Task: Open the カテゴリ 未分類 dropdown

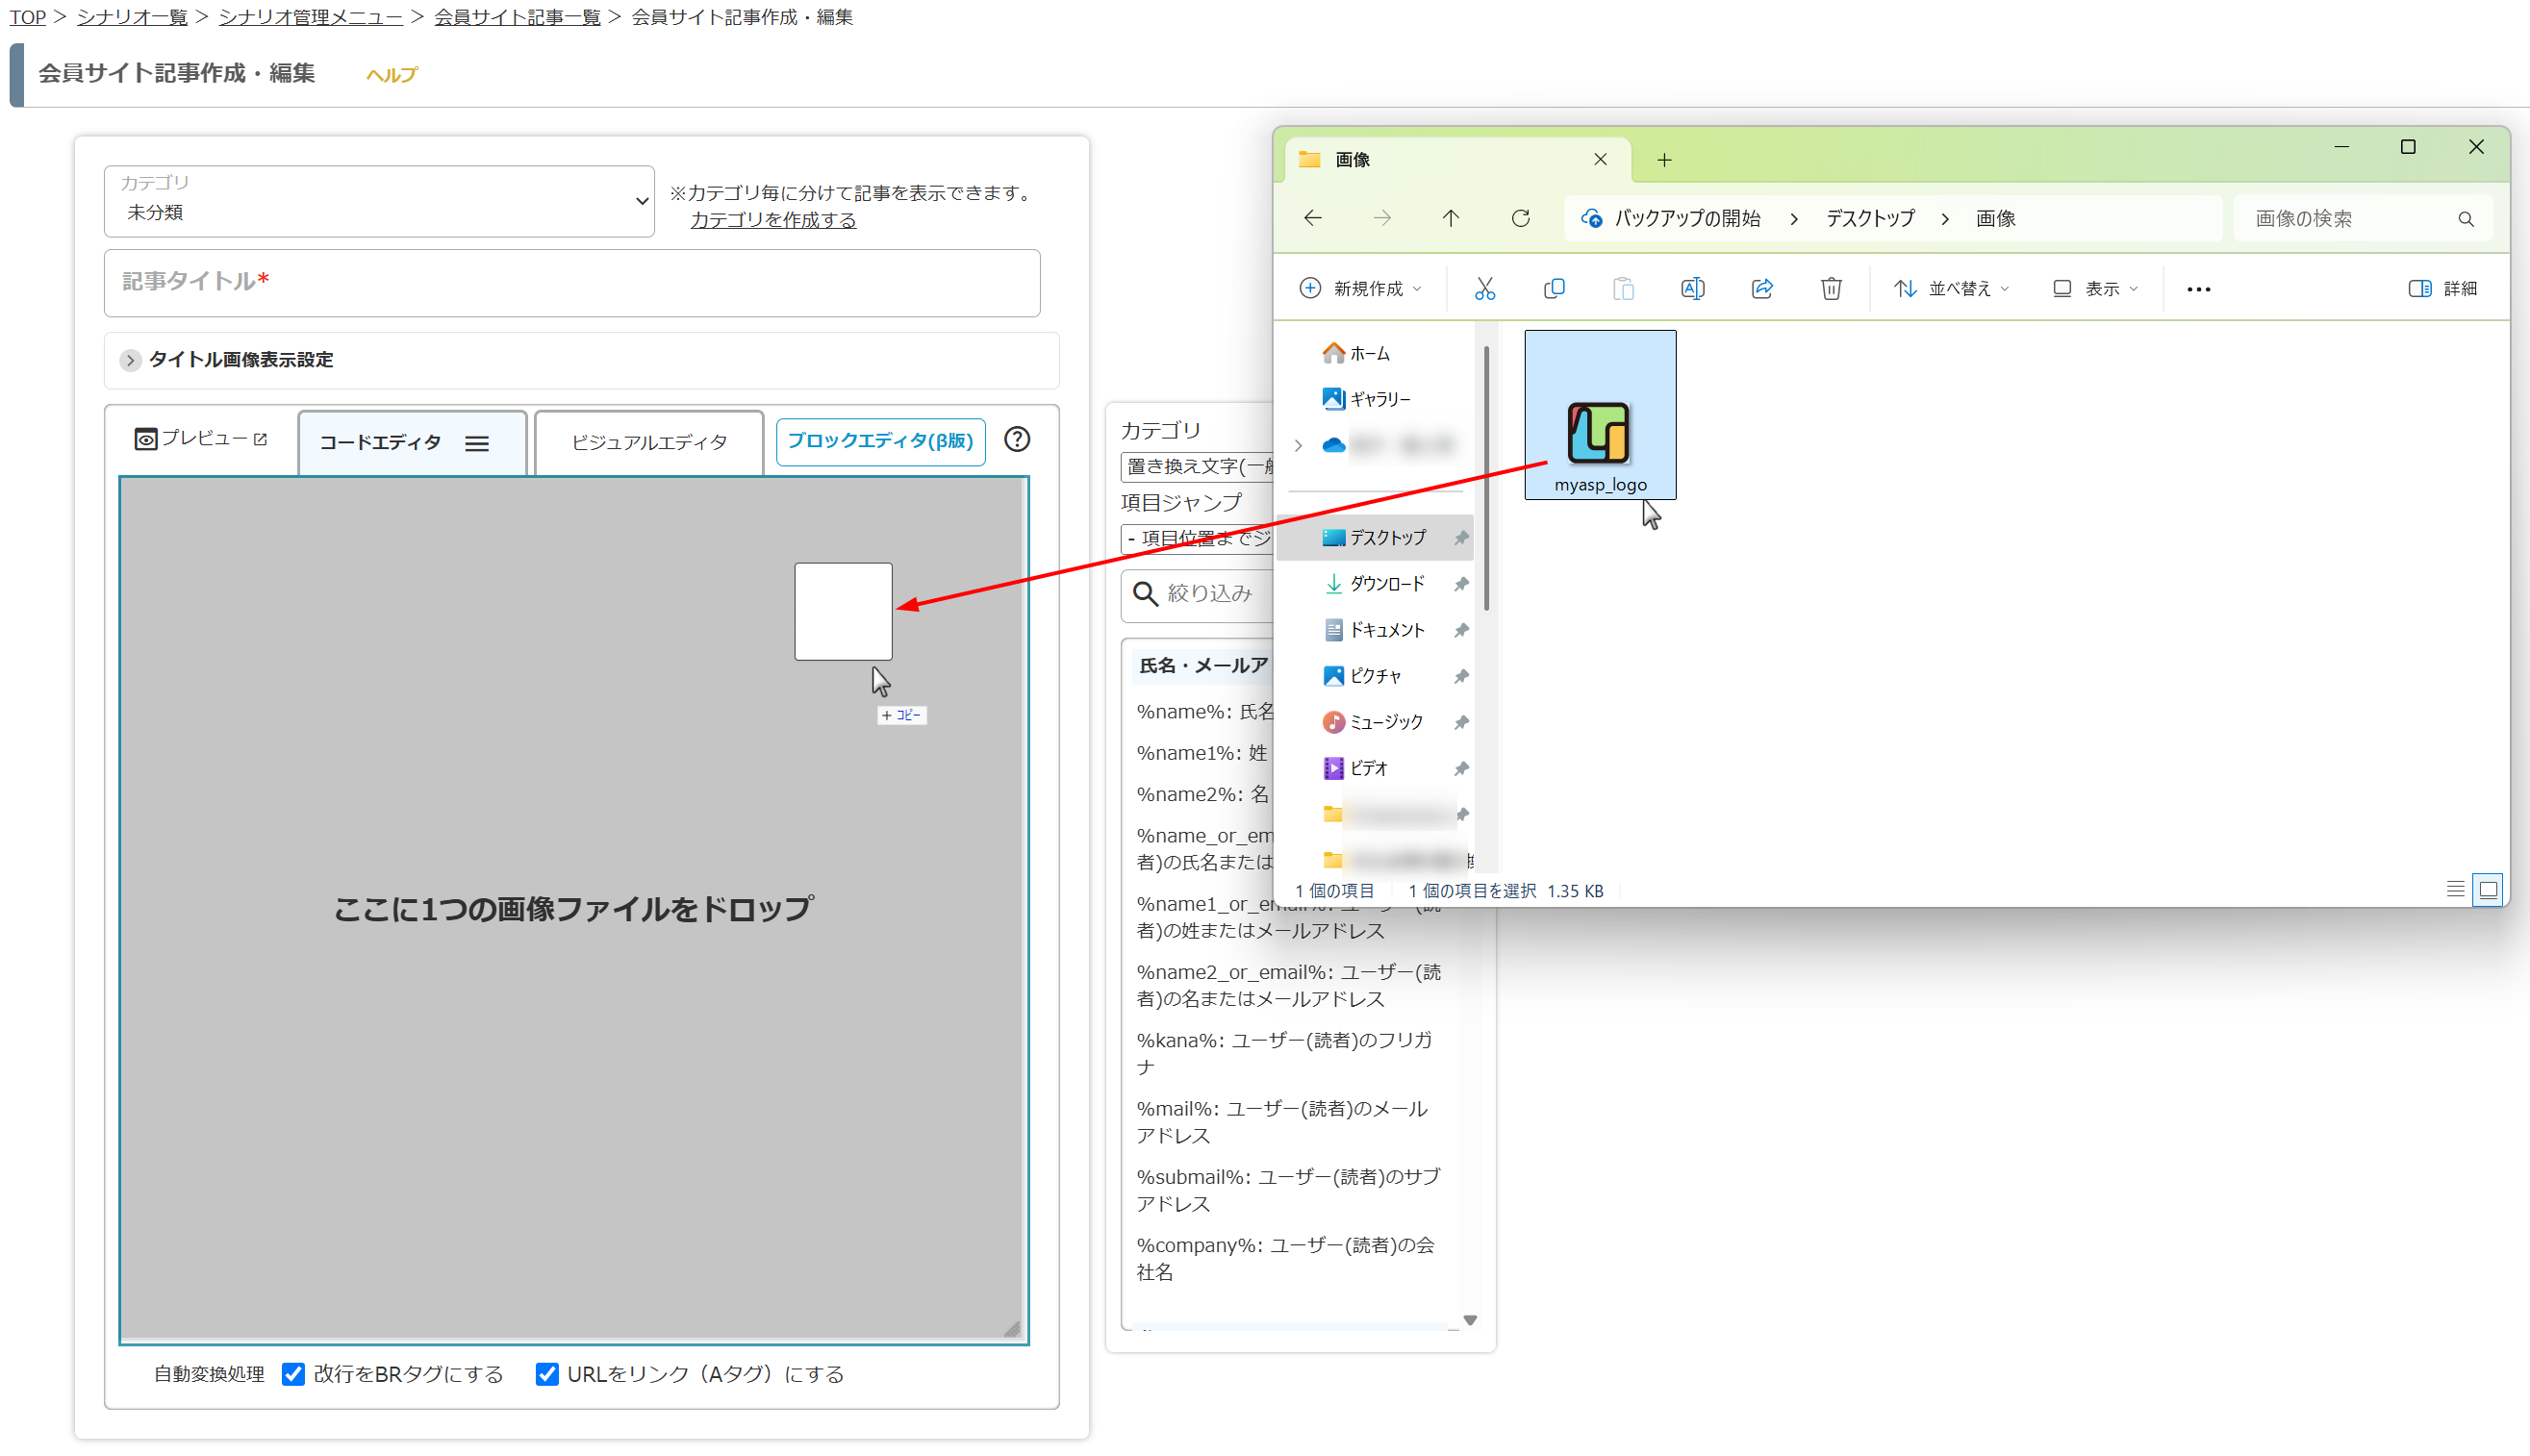Action: pos(379,201)
